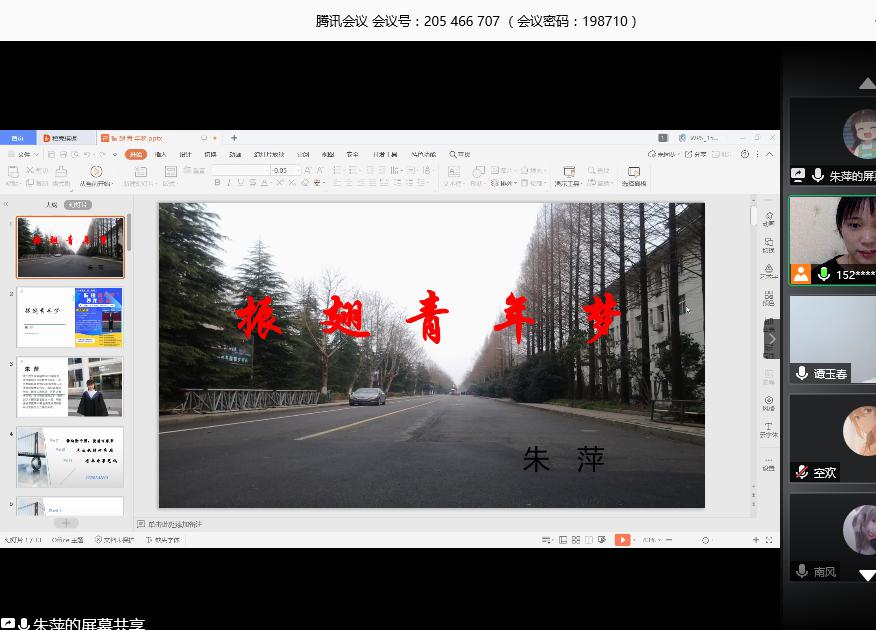Click the add new slide button below thumbnails
Screen dimensions: 876x630
click(x=66, y=522)
